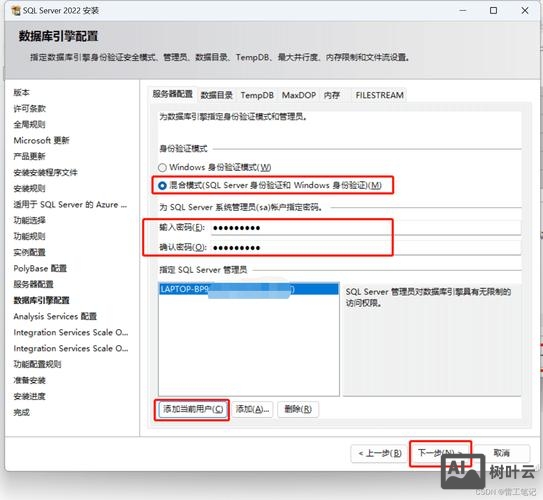The image size is (543, 500).
Task: Select Windows 身份验证模式 radio button
Action: [162, 168]
